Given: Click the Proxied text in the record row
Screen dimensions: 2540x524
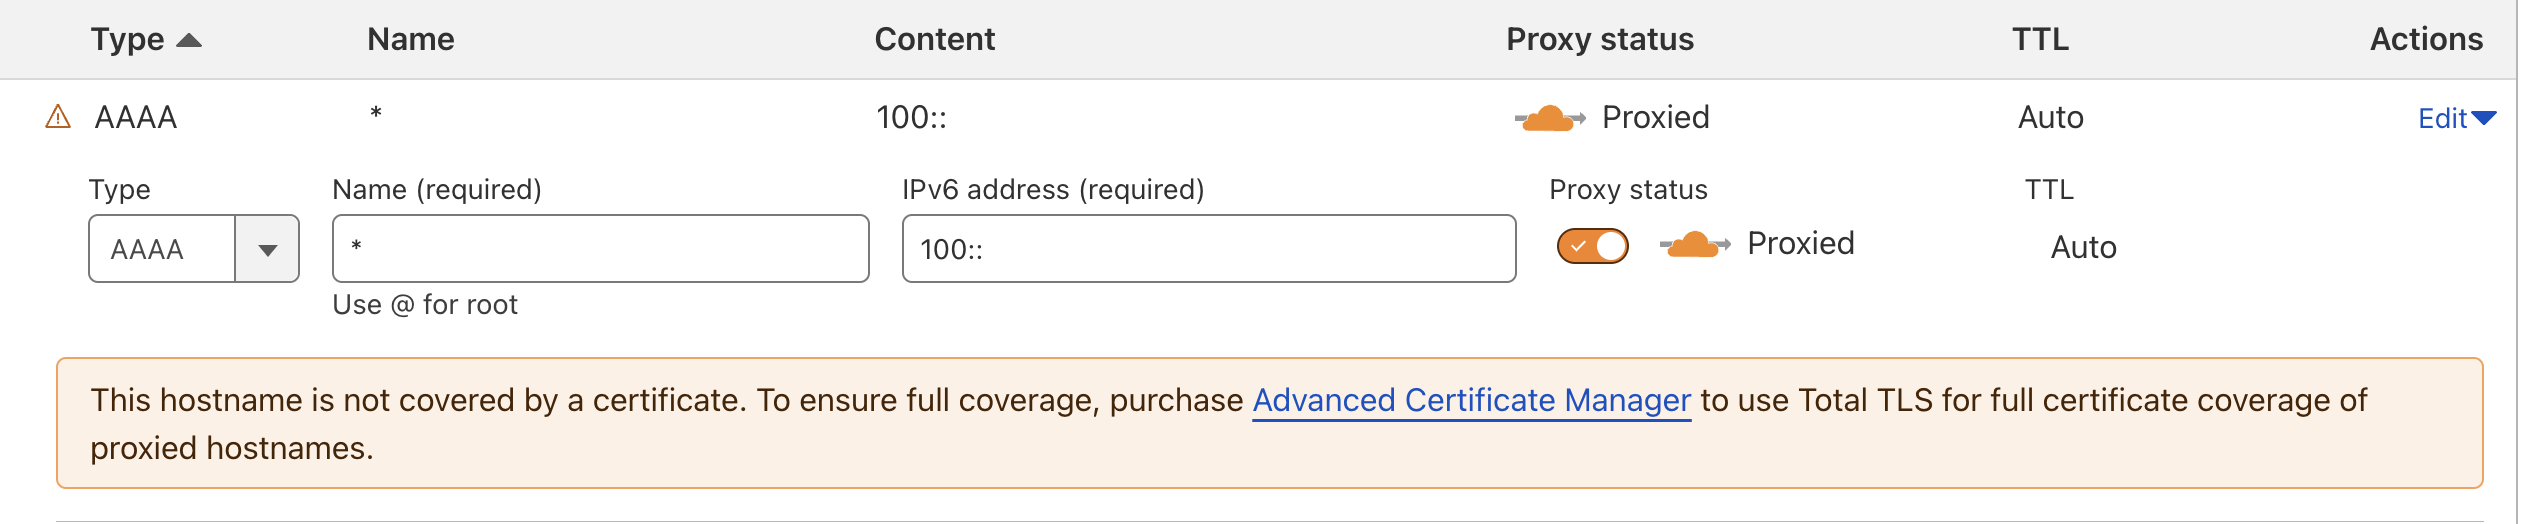Looking at the screenshot, I should [1655, 117].
